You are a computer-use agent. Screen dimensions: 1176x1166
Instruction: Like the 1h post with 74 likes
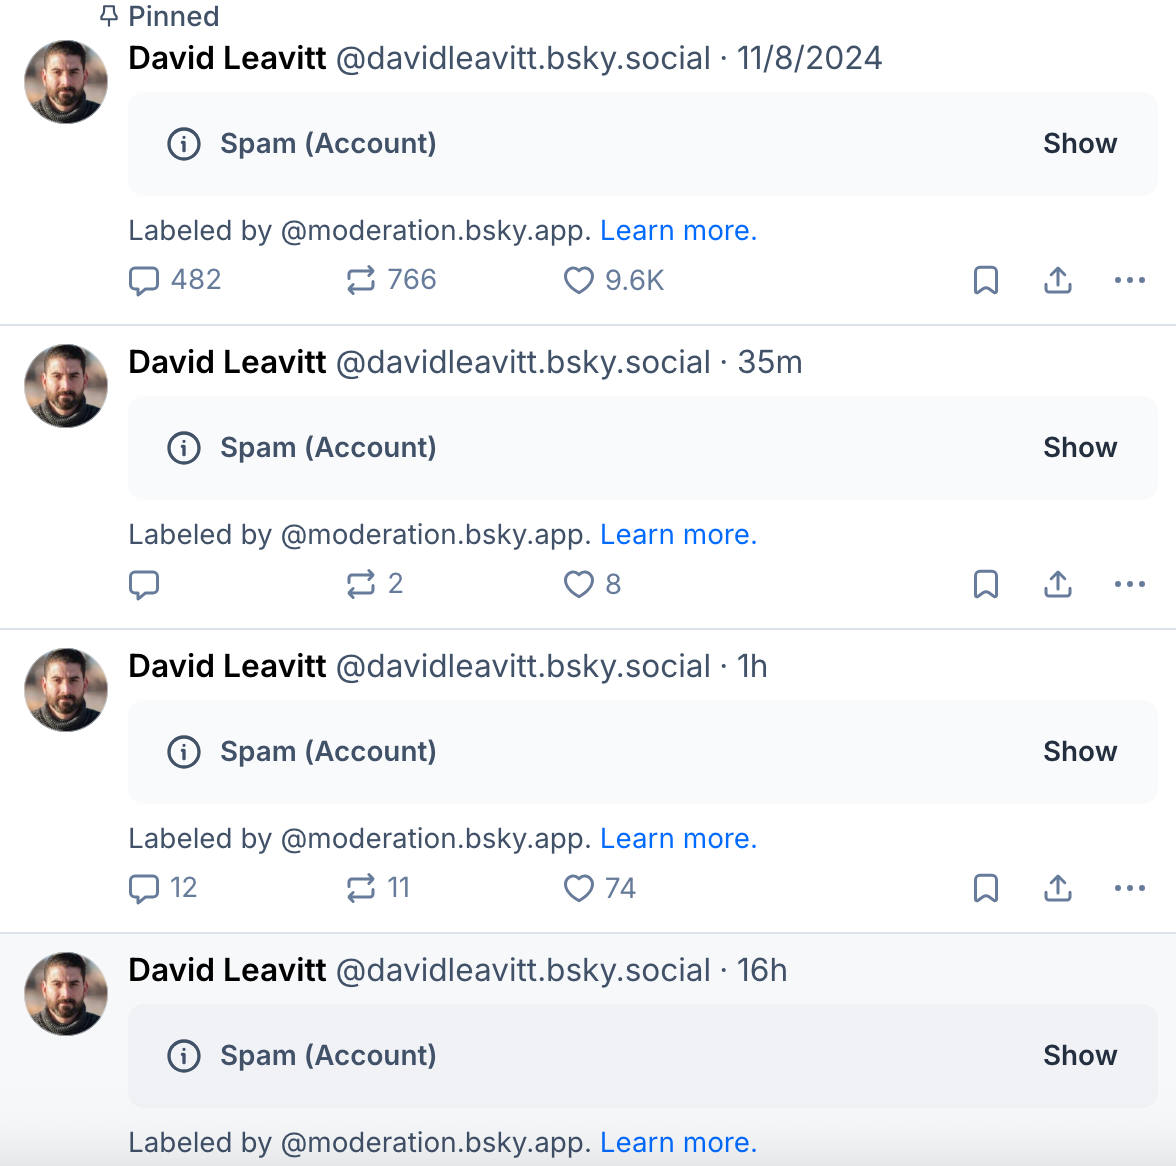579,889
